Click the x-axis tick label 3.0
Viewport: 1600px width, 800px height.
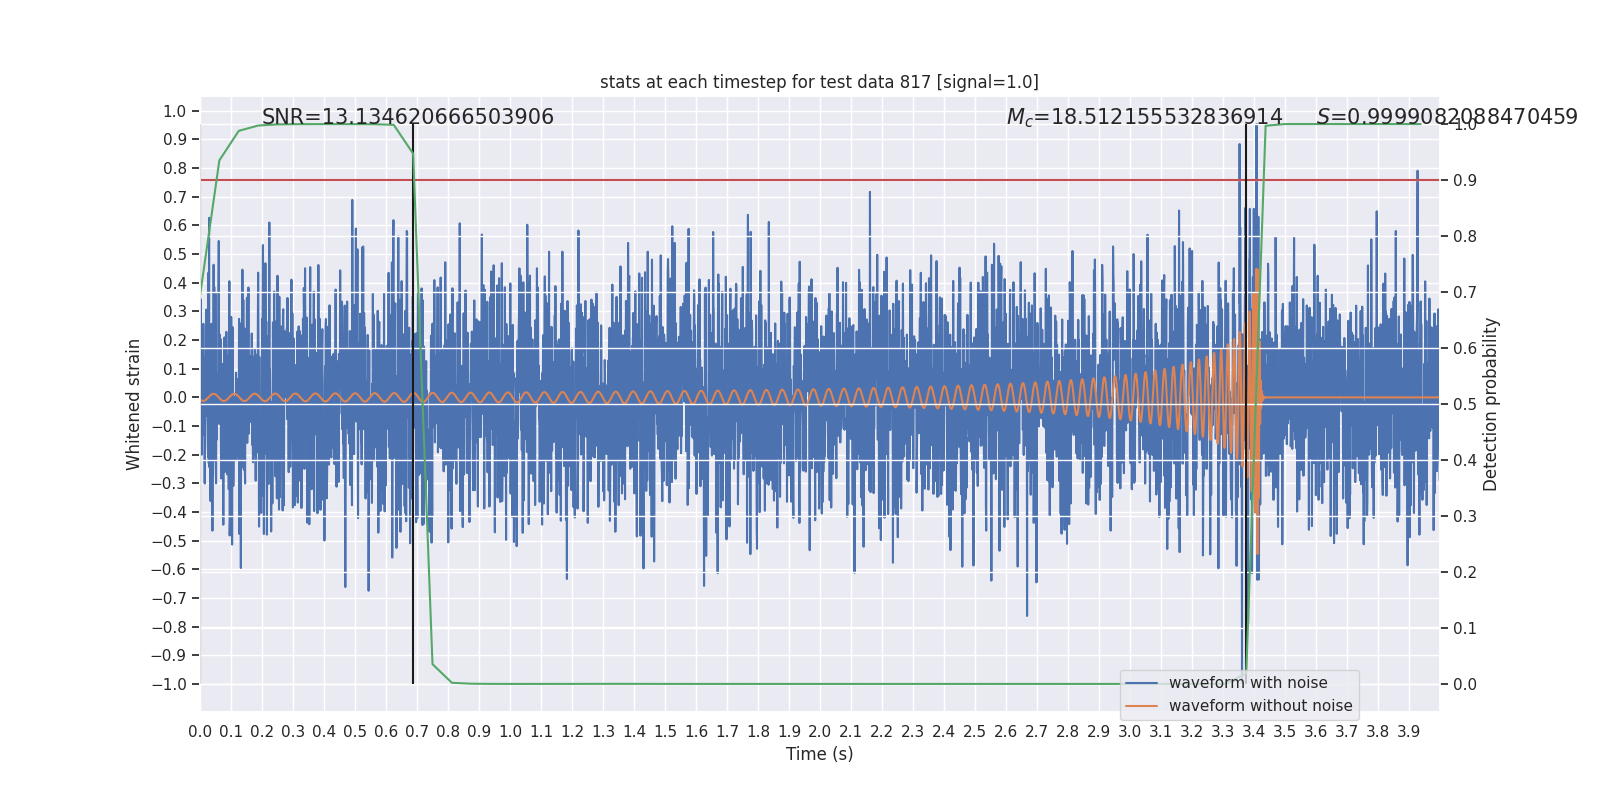click(x=1129, y=732)
